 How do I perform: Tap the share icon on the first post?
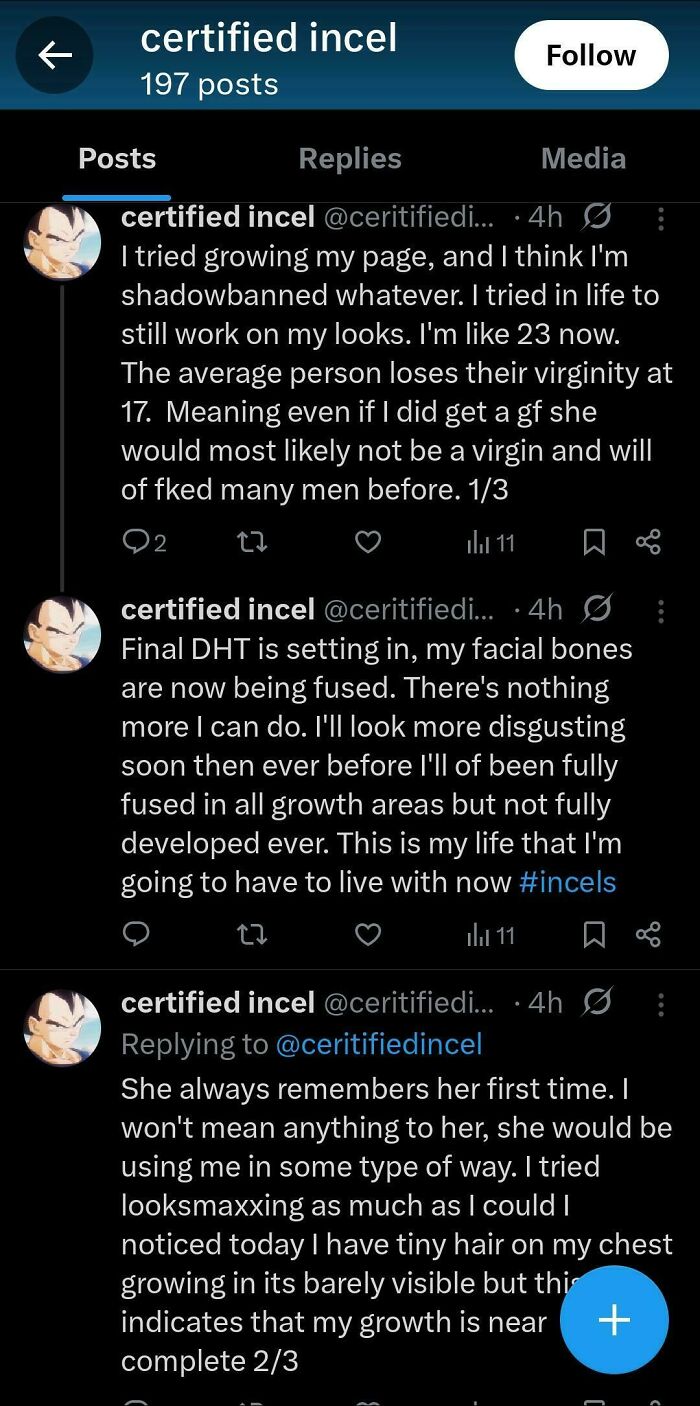click(x=648, y=541)
